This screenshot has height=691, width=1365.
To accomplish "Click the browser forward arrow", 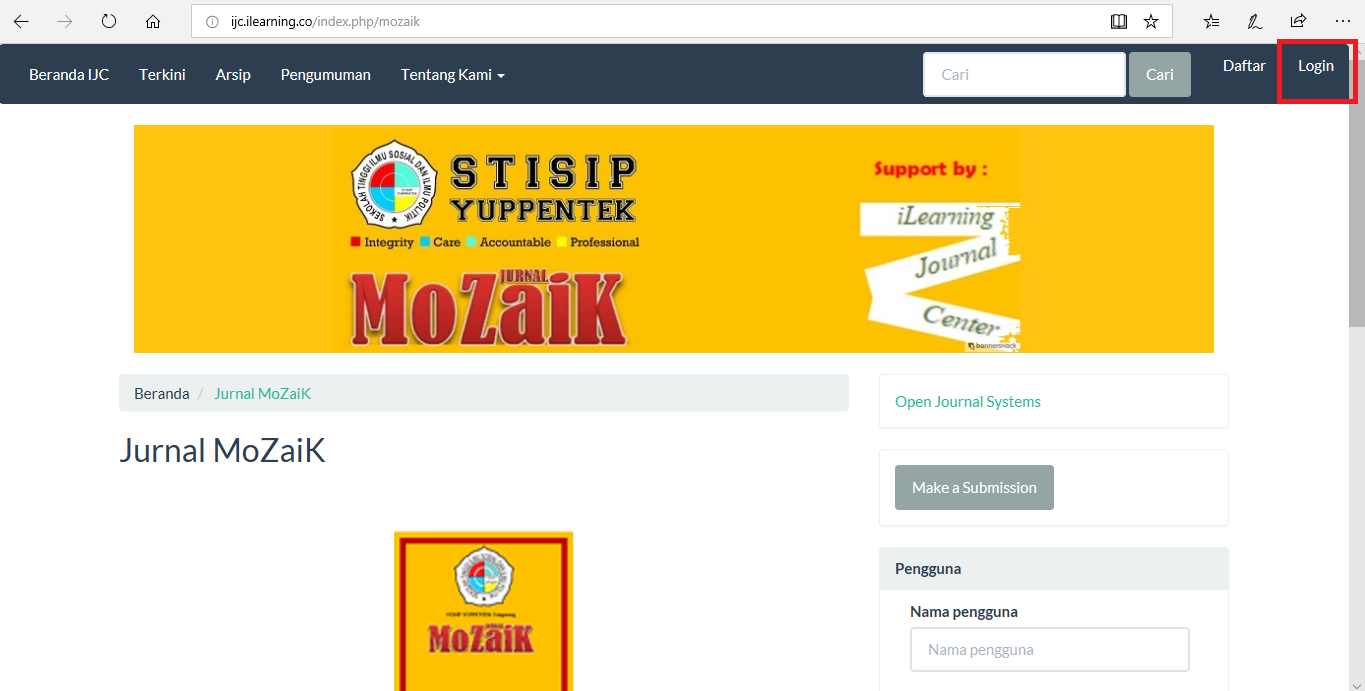I will tap(65, 21).
